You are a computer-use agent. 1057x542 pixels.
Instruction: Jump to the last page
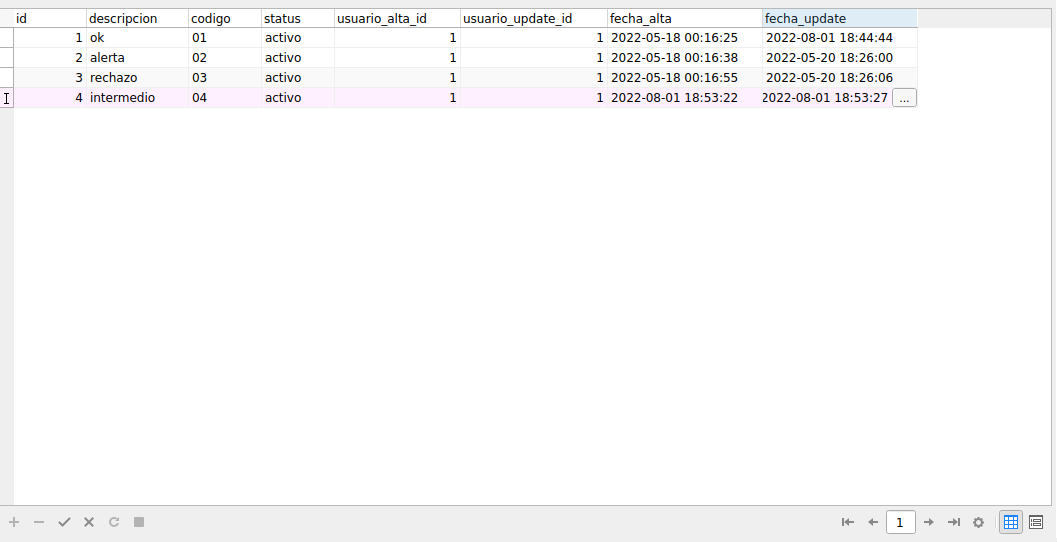click(x=954, y=522)
